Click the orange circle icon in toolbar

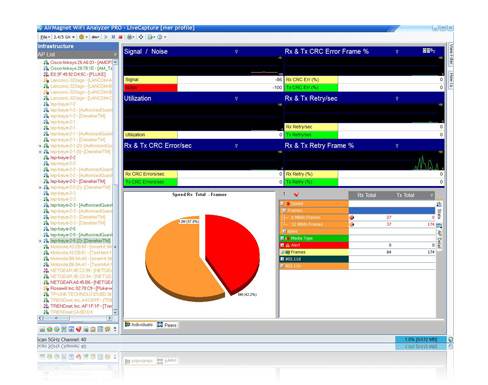pyautogui.click(x=81, y=37)
